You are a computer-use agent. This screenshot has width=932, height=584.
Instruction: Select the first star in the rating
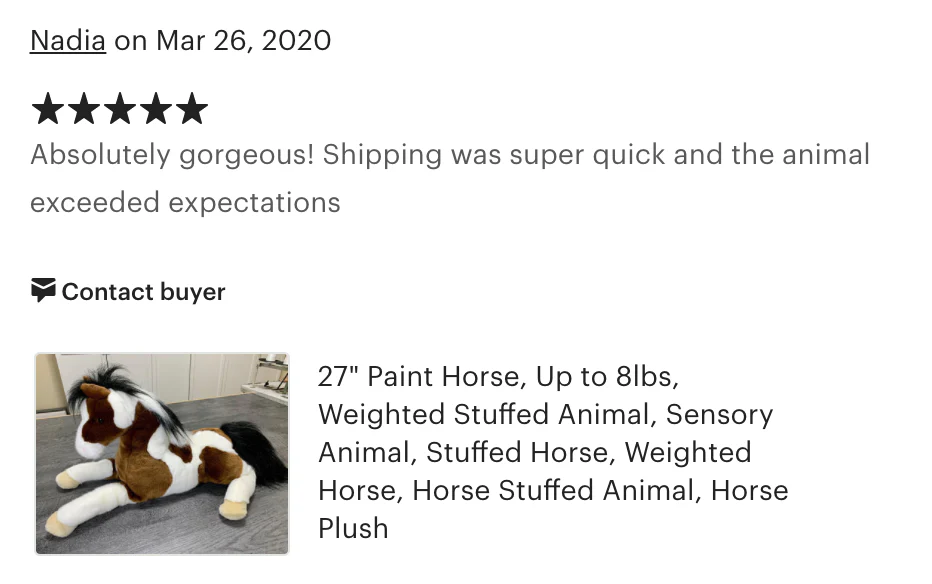coord(47,108)
